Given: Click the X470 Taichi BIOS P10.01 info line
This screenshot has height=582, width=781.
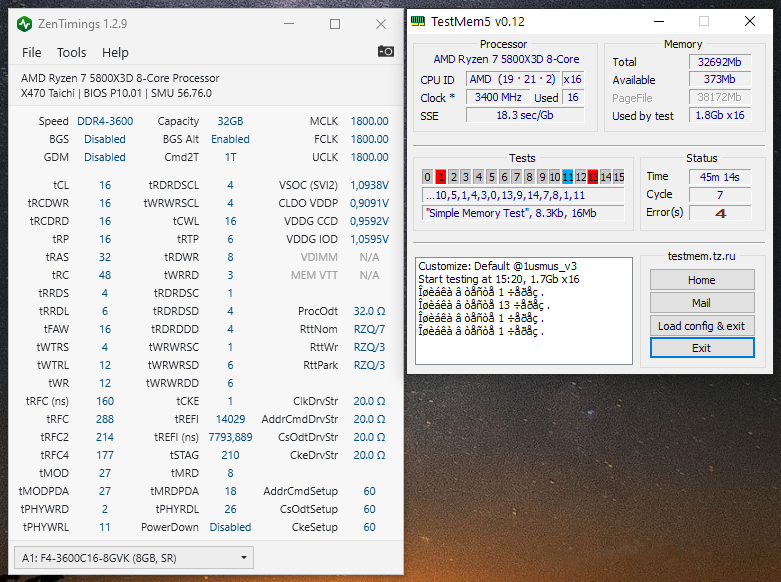Looking at the screenshot, I should 116,93.
